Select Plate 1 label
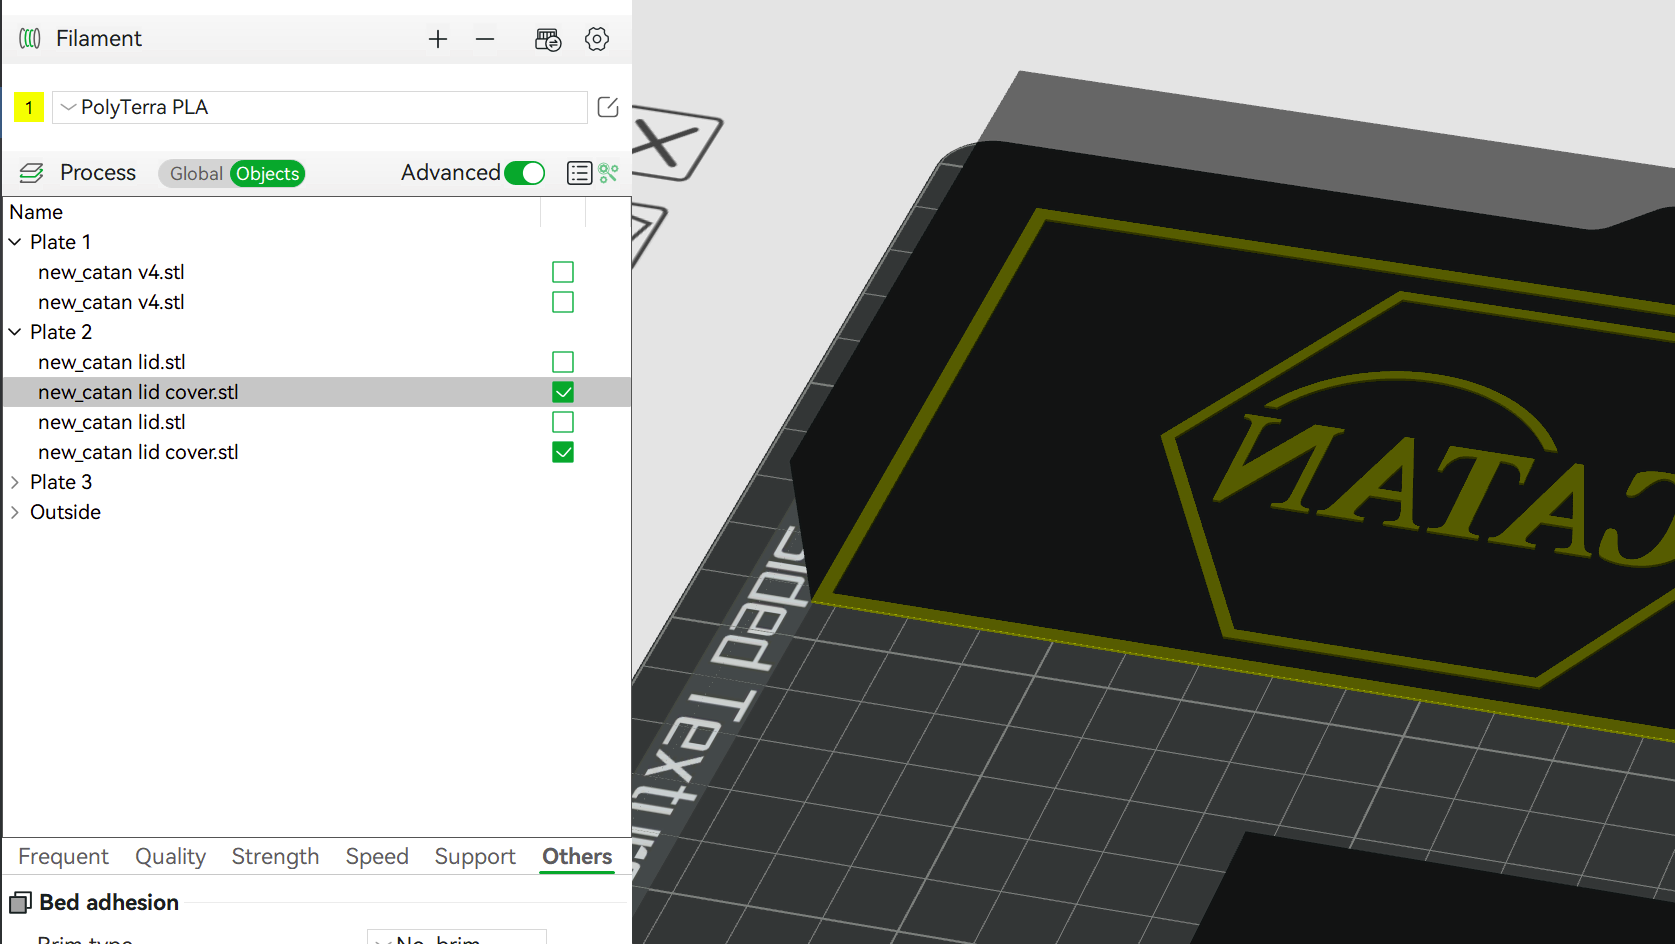Viewport: 1675px width, 944px height. point(61,242)
